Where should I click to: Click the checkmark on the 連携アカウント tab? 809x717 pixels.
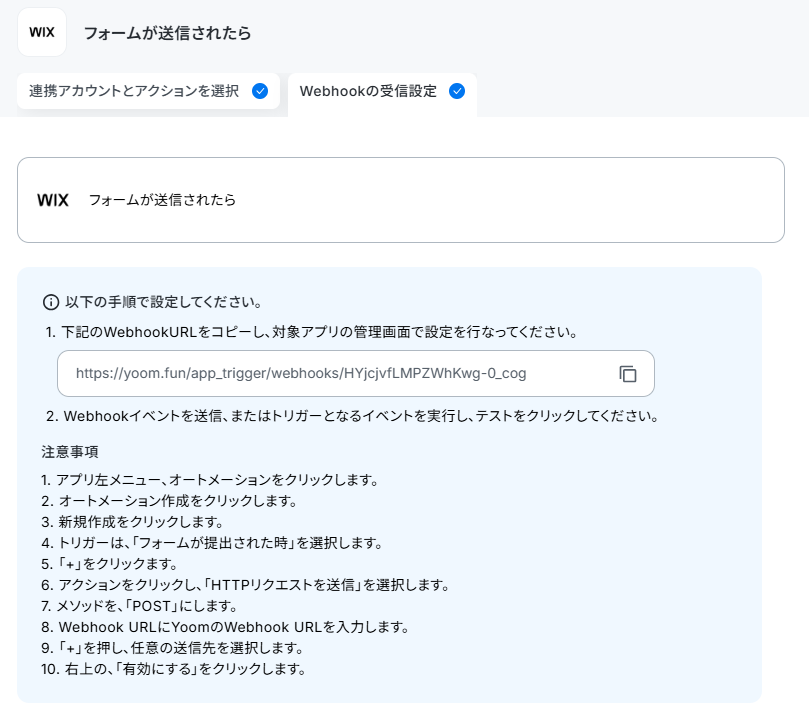pyautogui.click(x=260, y=91)
